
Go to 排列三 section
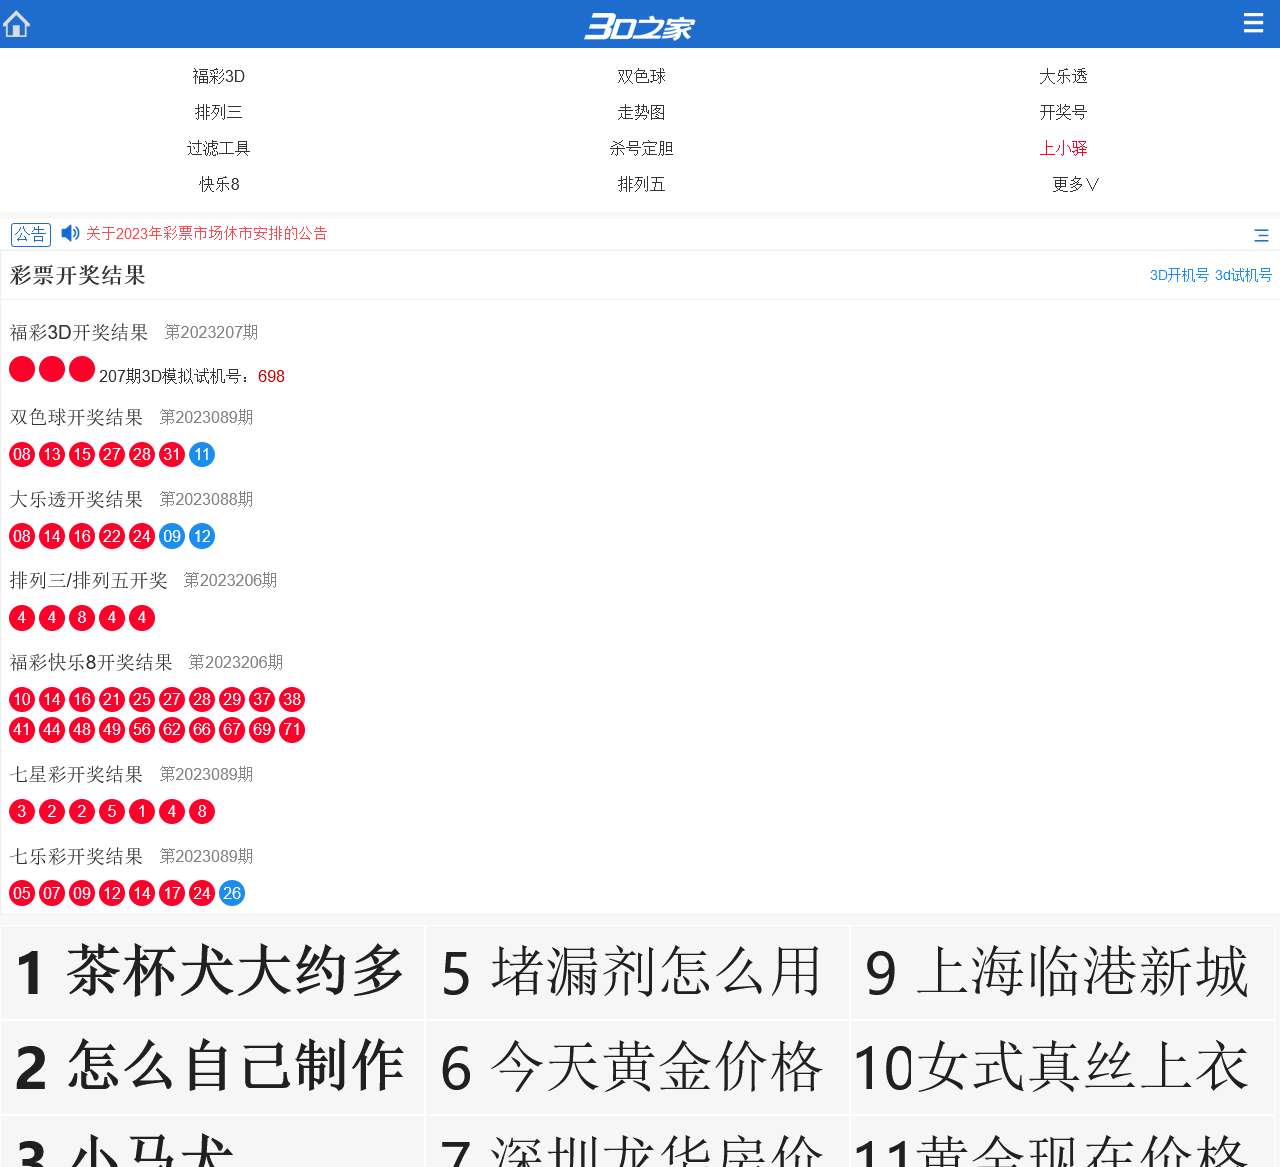point(219,112)
